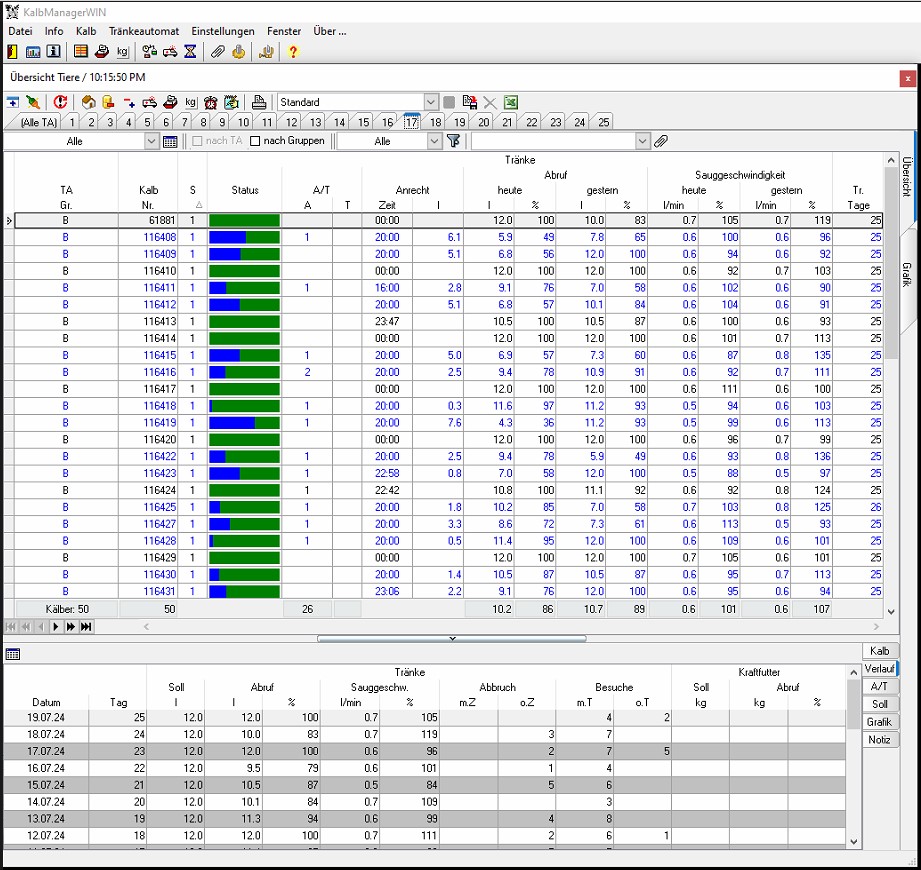Enable the 'nach Gruppen' checkbox
Screen dimensions: 921x870
tap(255, 141)
